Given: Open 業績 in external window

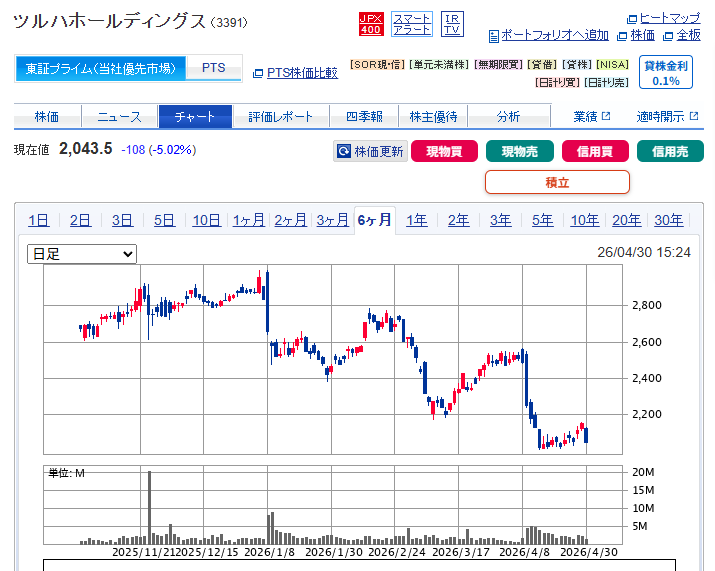Looking at the screenshot, I should point(591,117).
